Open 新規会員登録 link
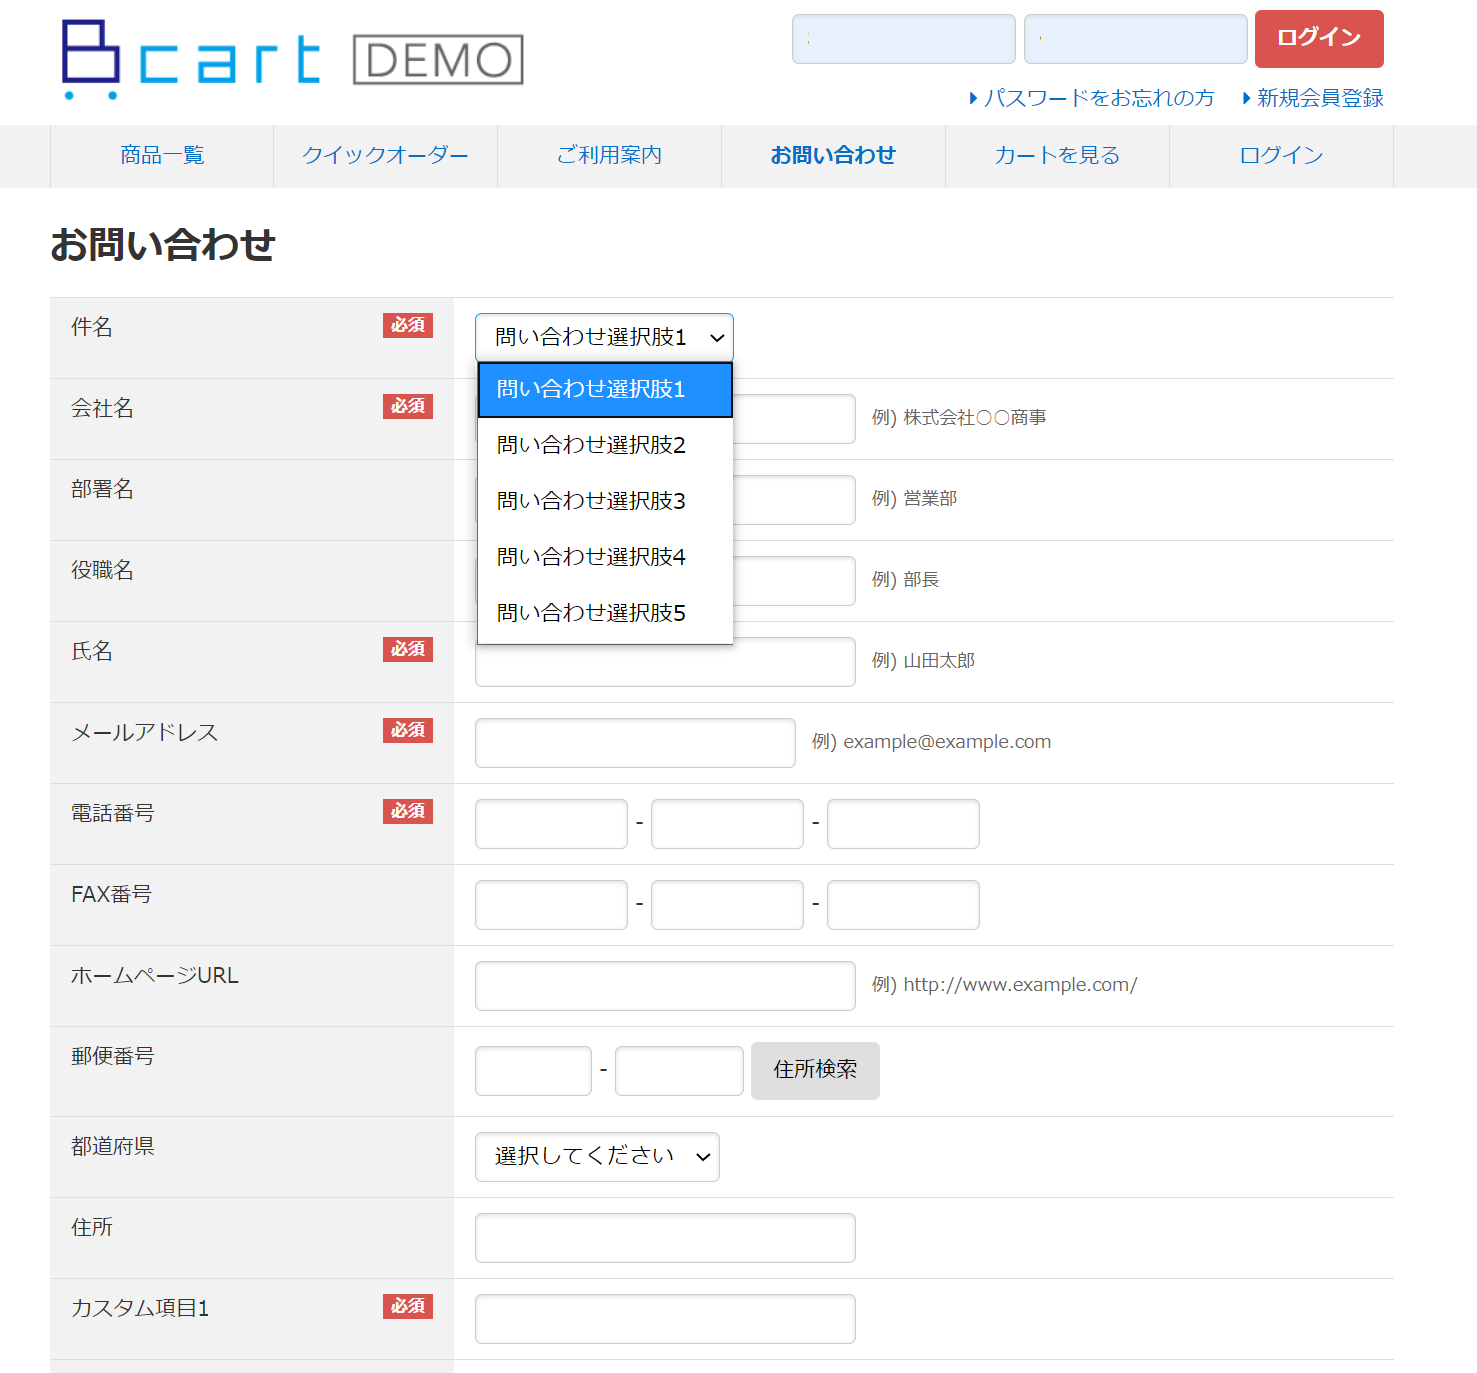The image size is (1477, 1373). pos(1313,98)
